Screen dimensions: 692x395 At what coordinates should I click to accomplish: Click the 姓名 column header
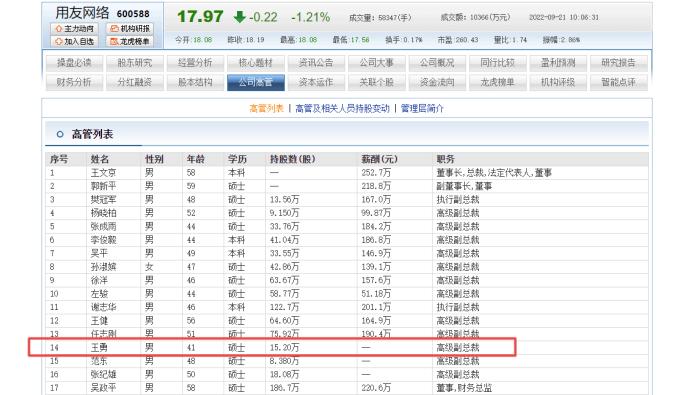pos(100,159)
